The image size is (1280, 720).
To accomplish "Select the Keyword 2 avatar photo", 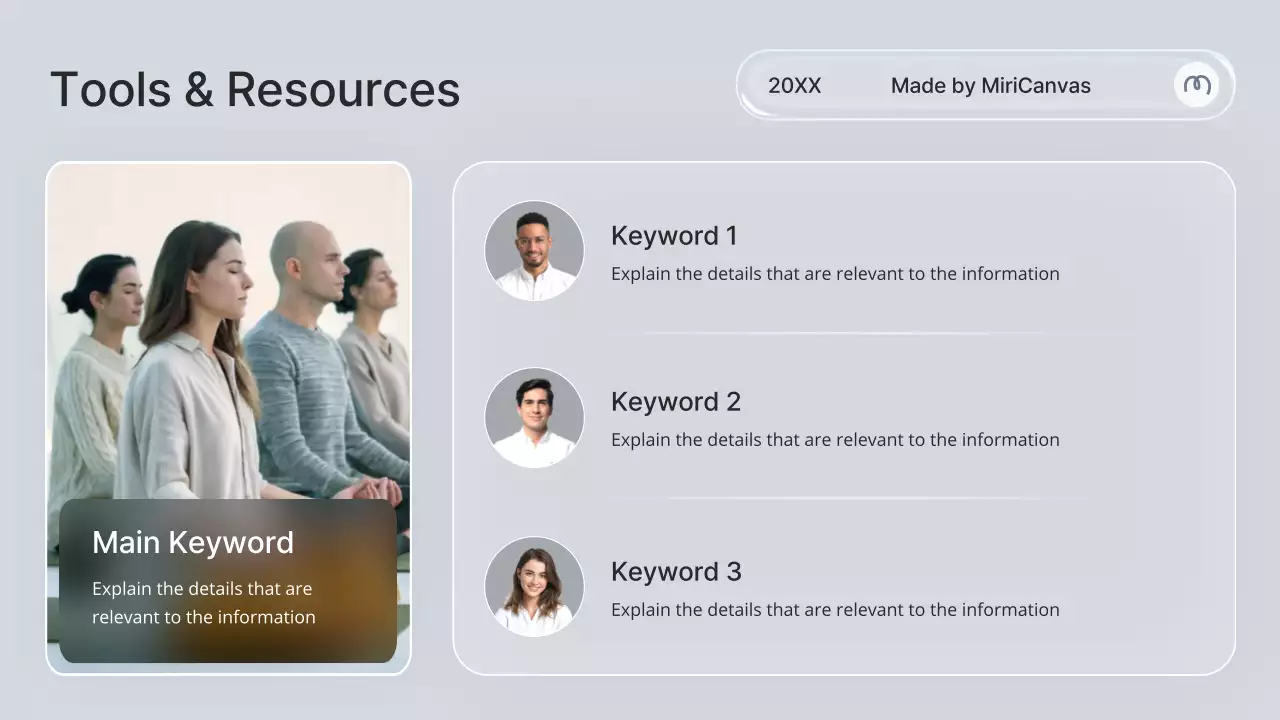I will point(534,417).
